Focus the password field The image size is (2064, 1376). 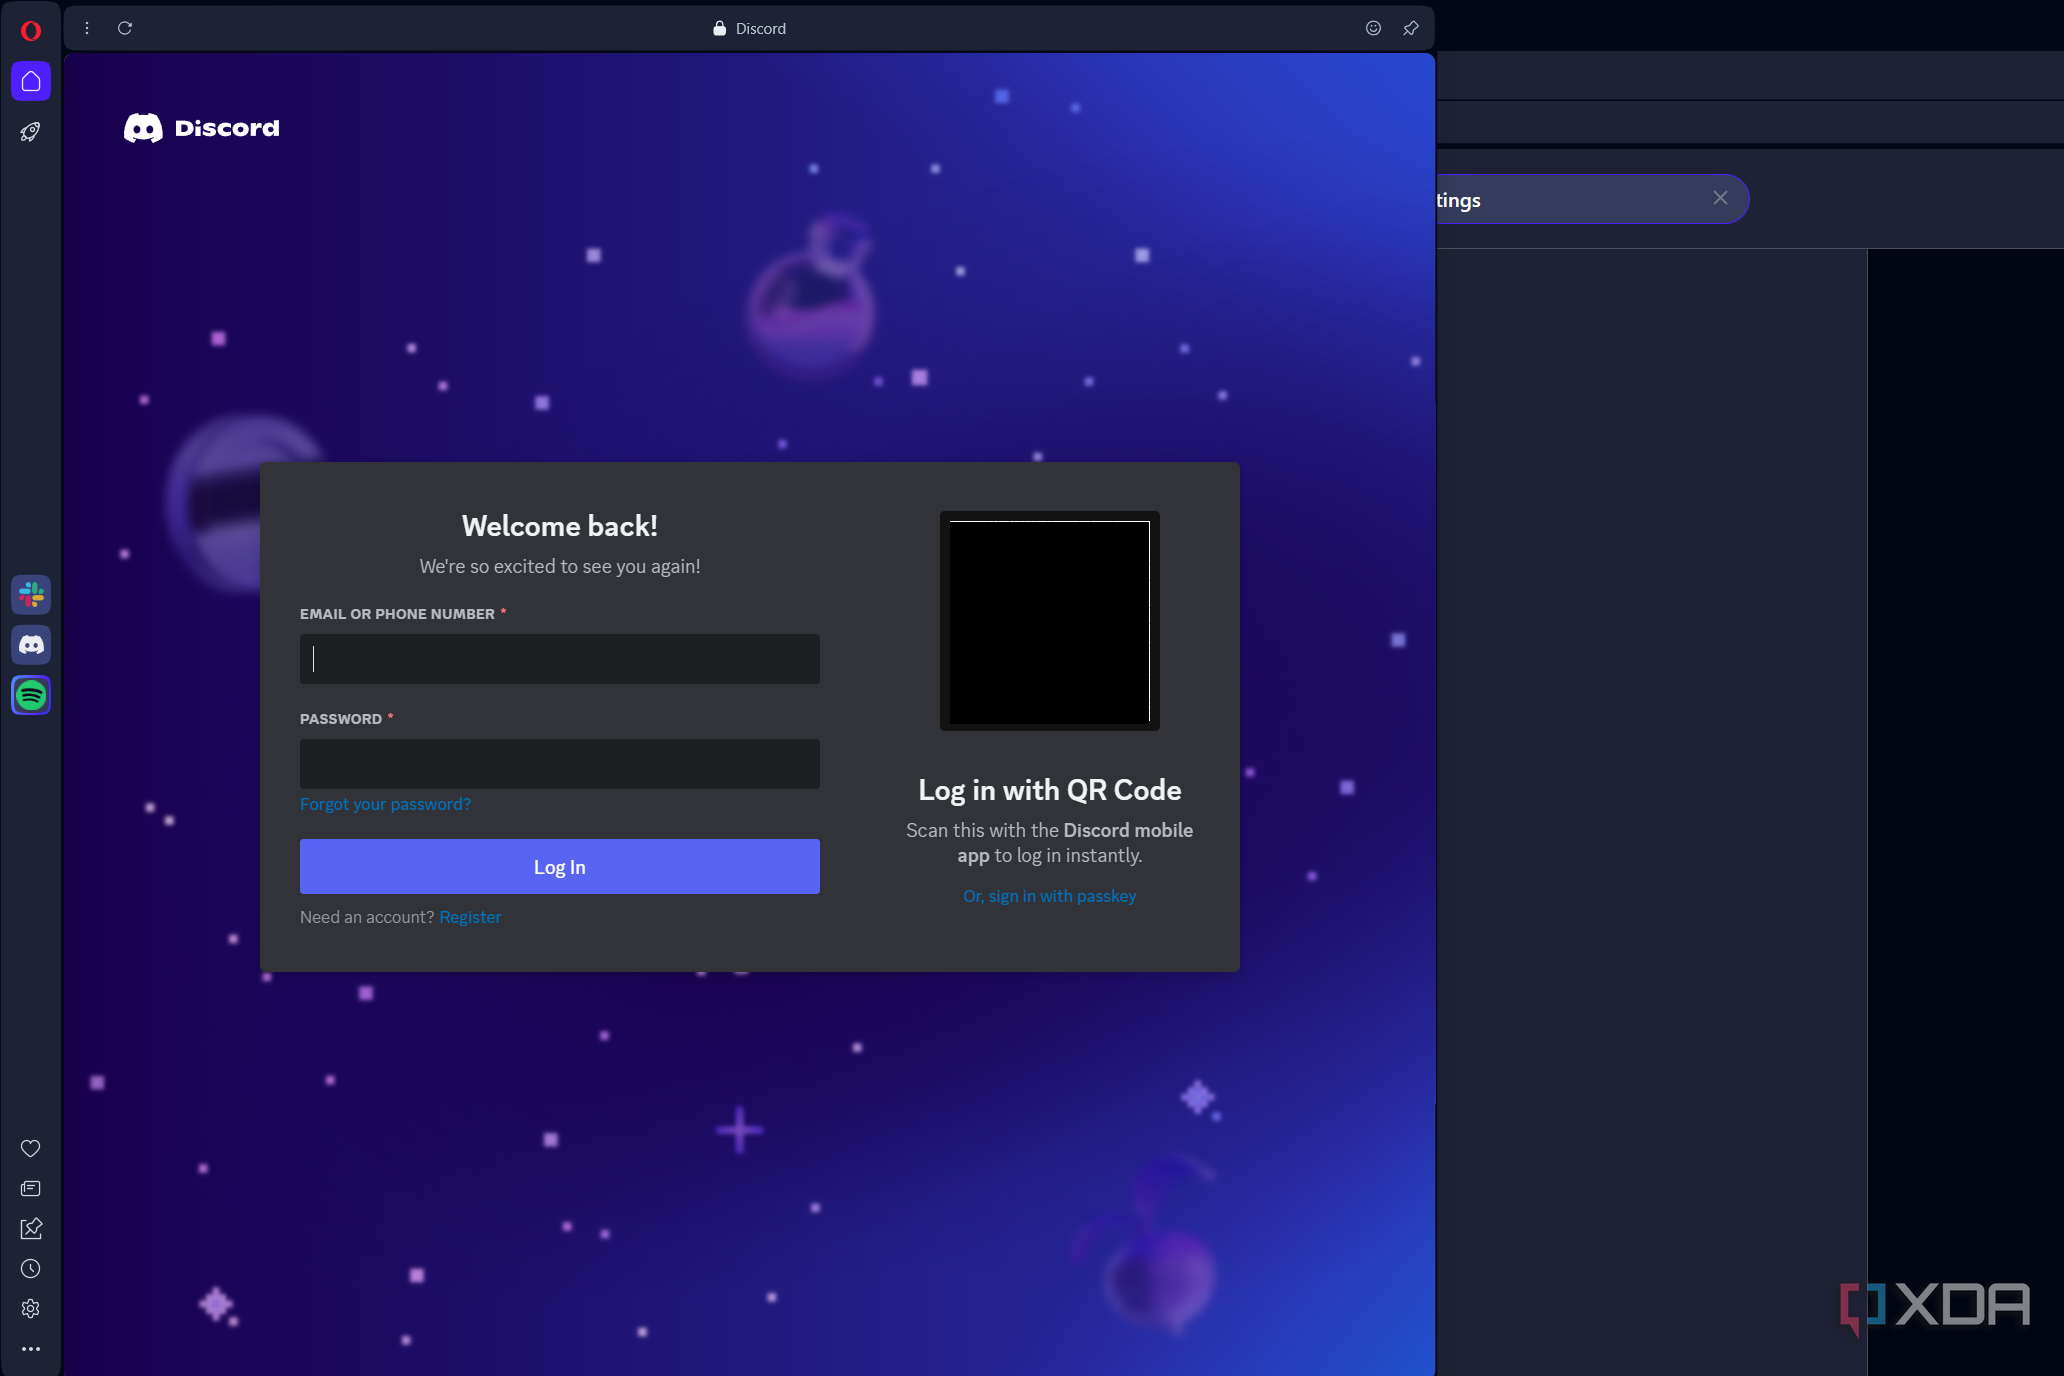coord(559,764)
